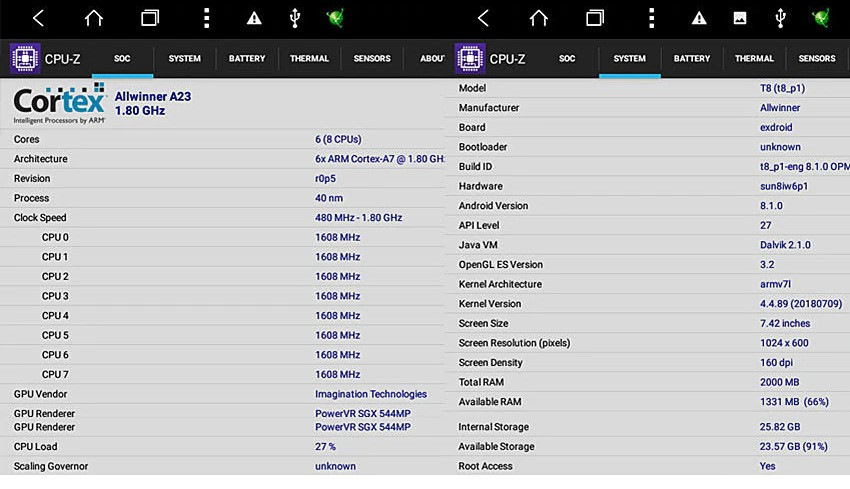Click the '27 %' CPU Load value
Screen dimensions: 850x489
325,447
